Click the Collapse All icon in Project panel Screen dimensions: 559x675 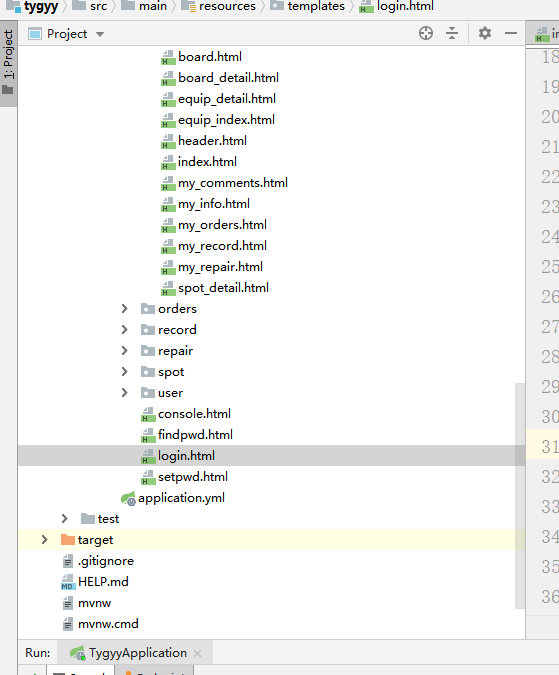click(452, 33)
